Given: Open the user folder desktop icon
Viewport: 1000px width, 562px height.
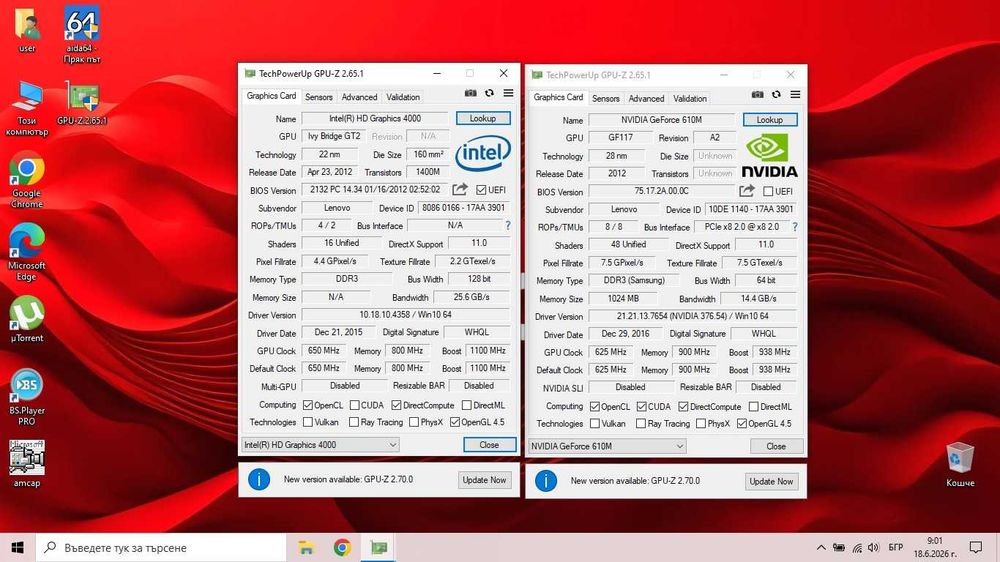Looking at the screenshot, I should pos(27,30).
